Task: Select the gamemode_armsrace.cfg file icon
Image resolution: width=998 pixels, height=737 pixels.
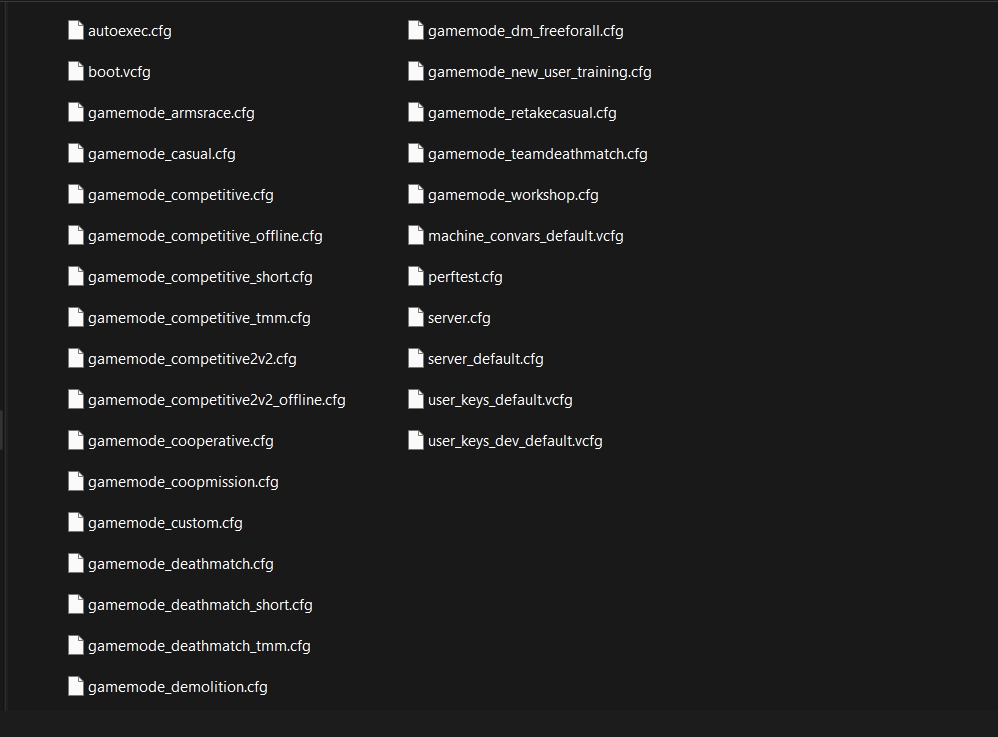Action: pos(76,112)
